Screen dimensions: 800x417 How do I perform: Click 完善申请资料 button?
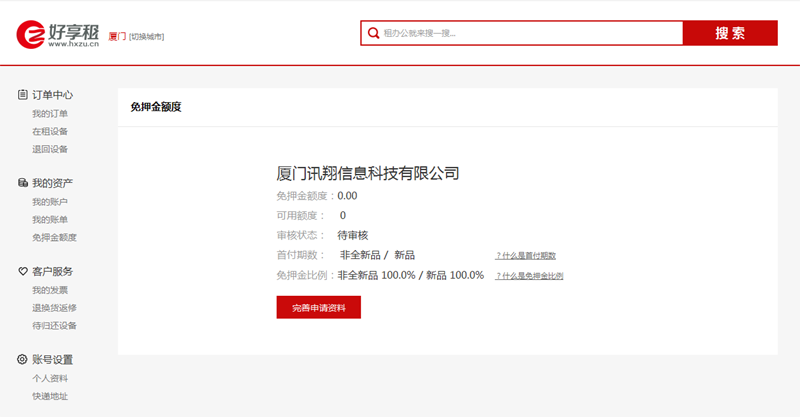click(x=319, y=307)
